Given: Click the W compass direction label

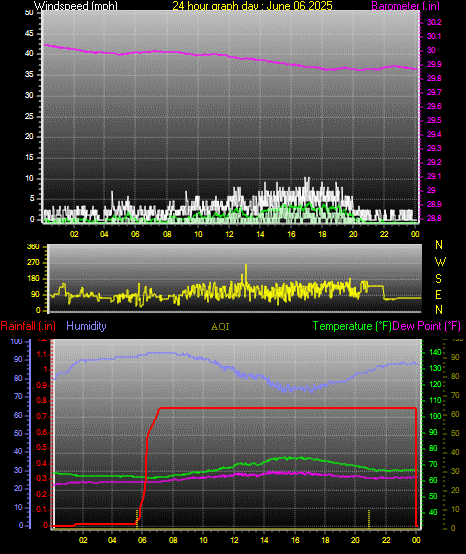Looking at the screenshot, I should [x=440, y=262].
